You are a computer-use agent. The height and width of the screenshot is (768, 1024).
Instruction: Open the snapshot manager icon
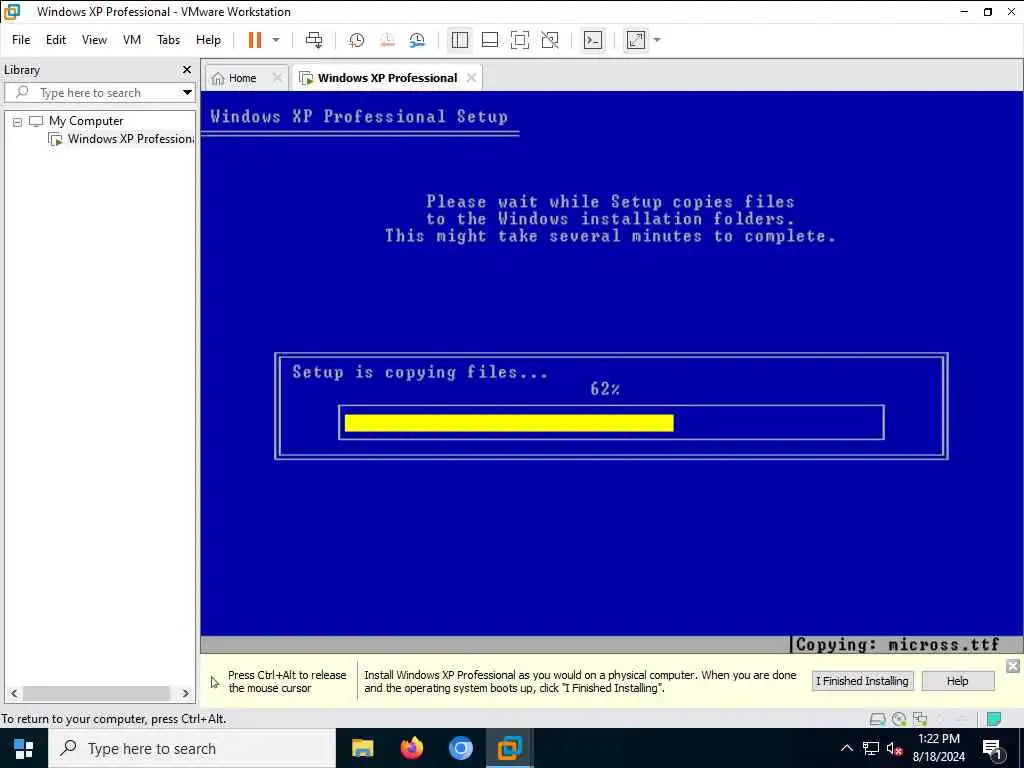tap(417, 40)
